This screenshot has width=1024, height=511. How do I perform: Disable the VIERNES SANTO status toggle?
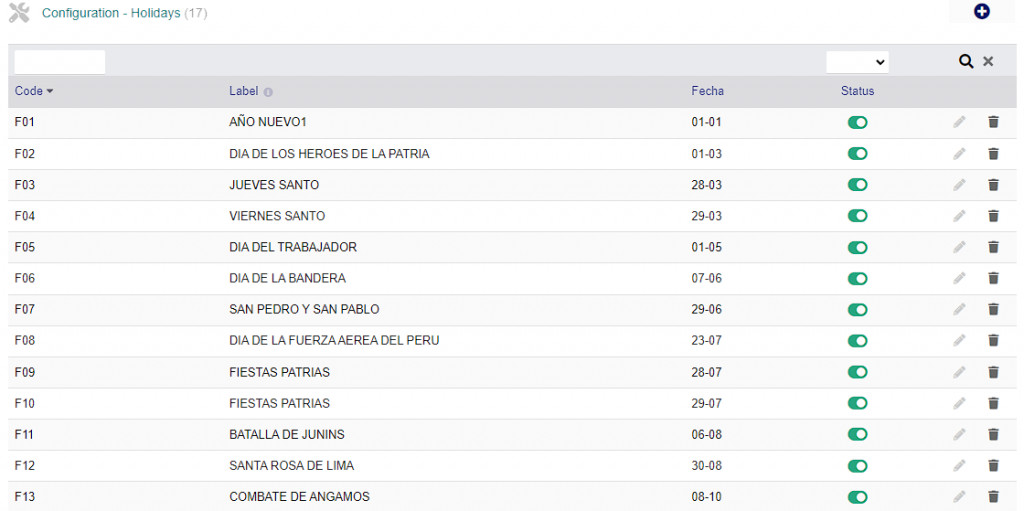[857, 216]
